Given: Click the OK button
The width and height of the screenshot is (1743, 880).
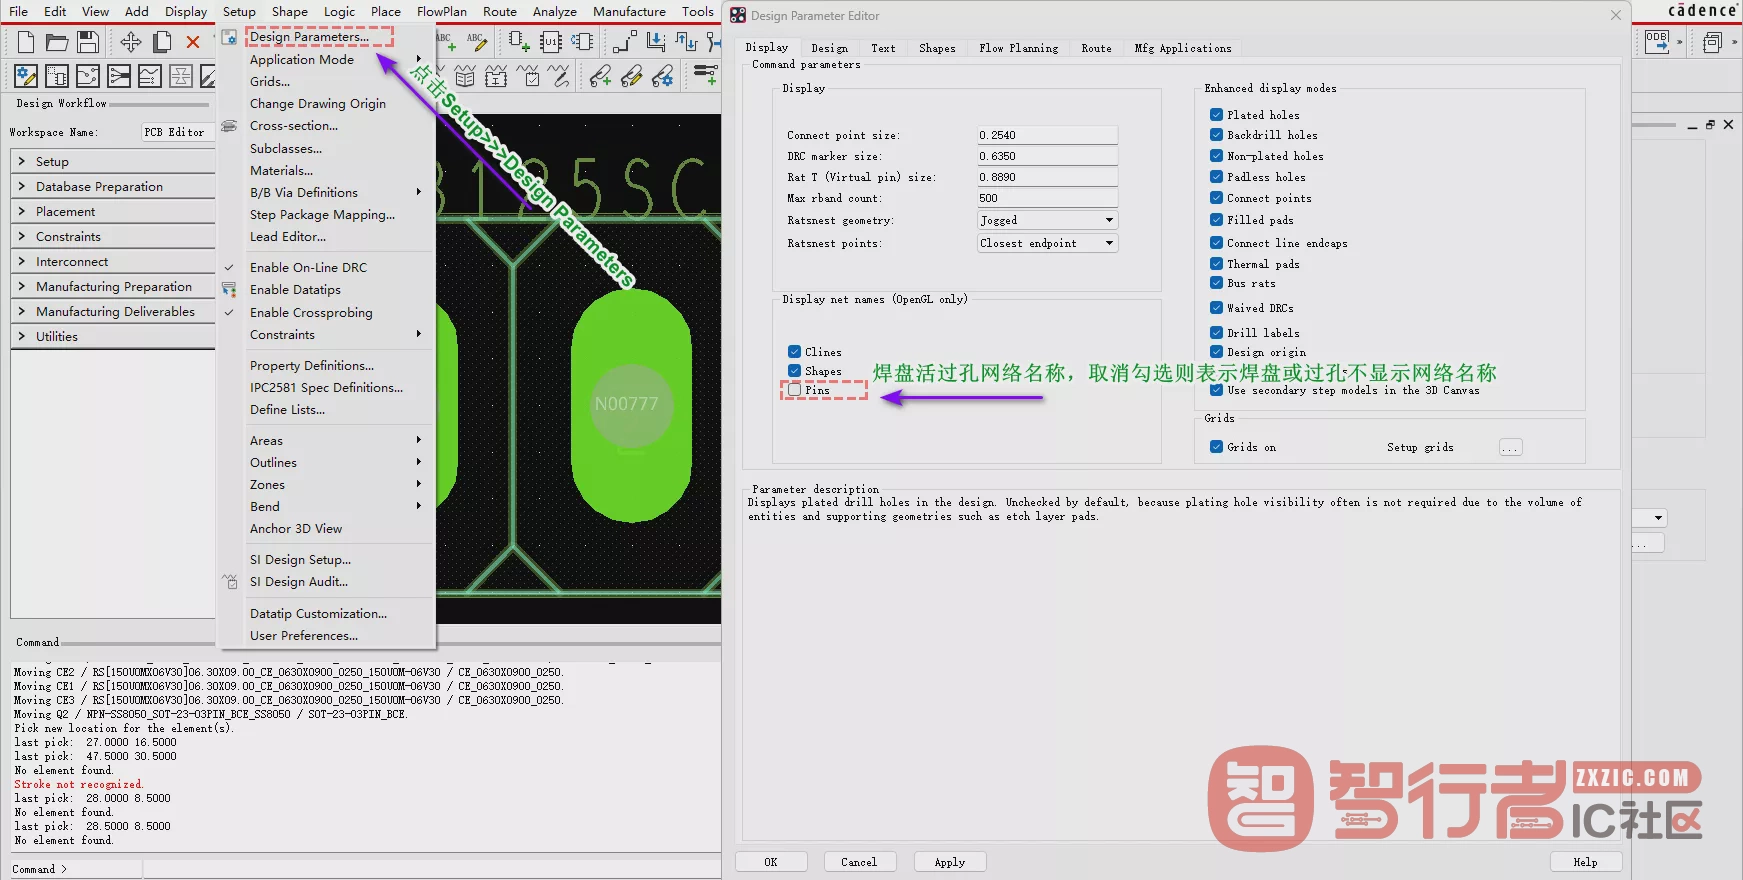Looking at the screenshot, I should tap(771, 862).
